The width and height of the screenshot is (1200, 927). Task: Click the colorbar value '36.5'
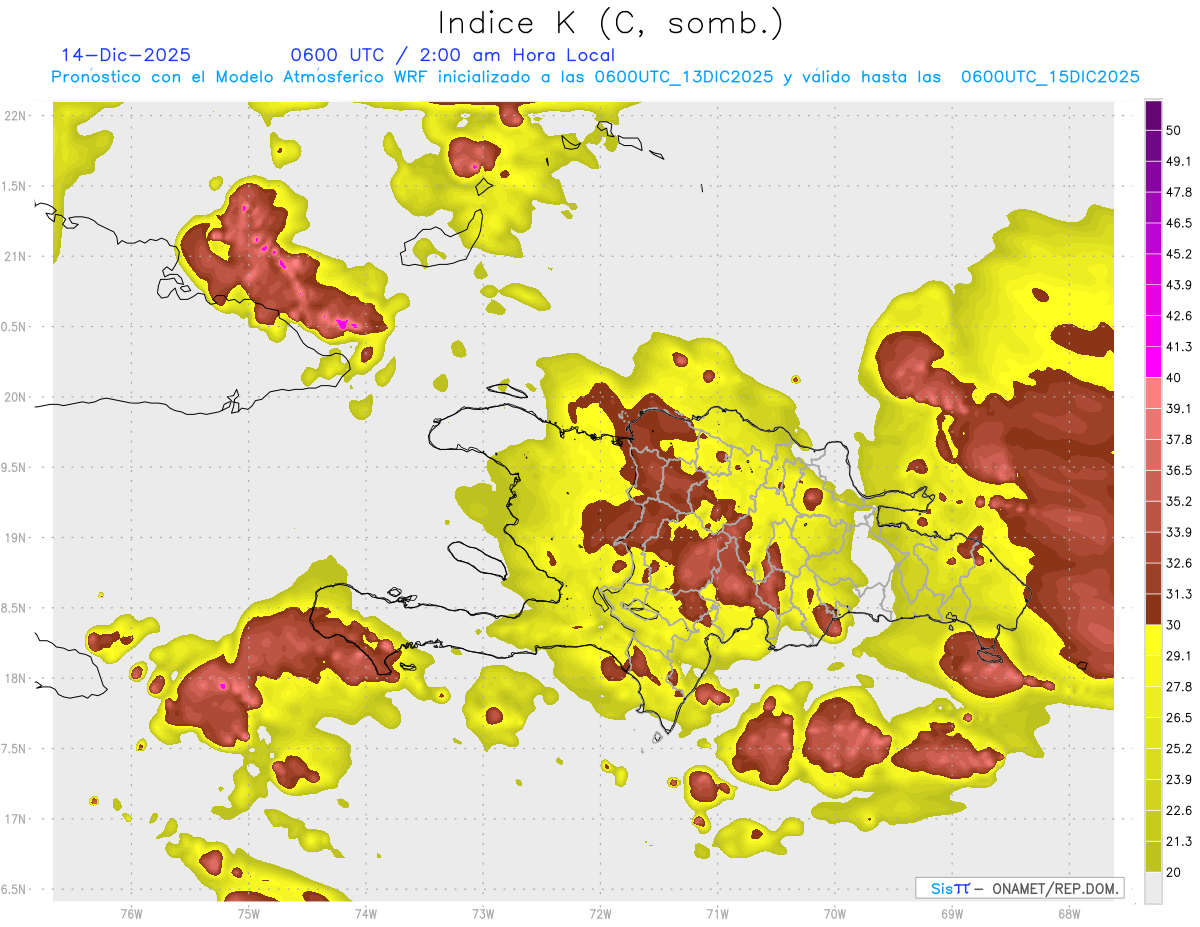click(x=1178, y=470)
